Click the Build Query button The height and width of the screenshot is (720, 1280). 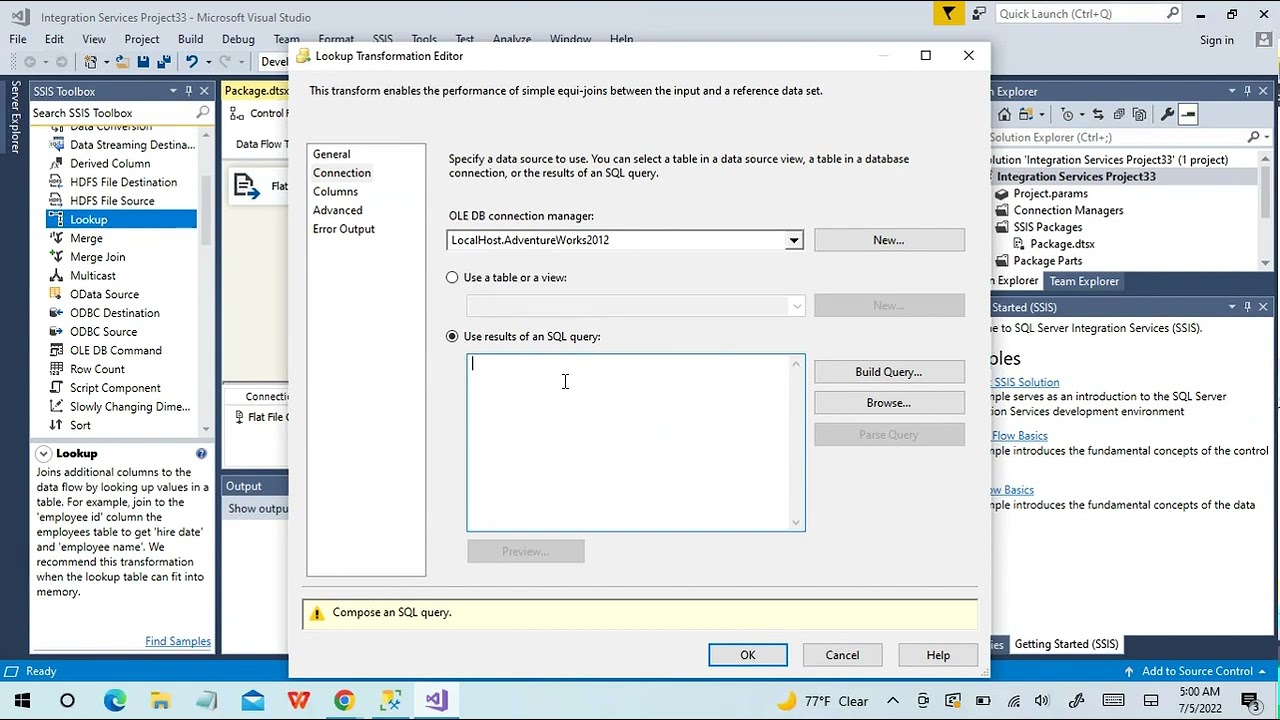[889, 372]
